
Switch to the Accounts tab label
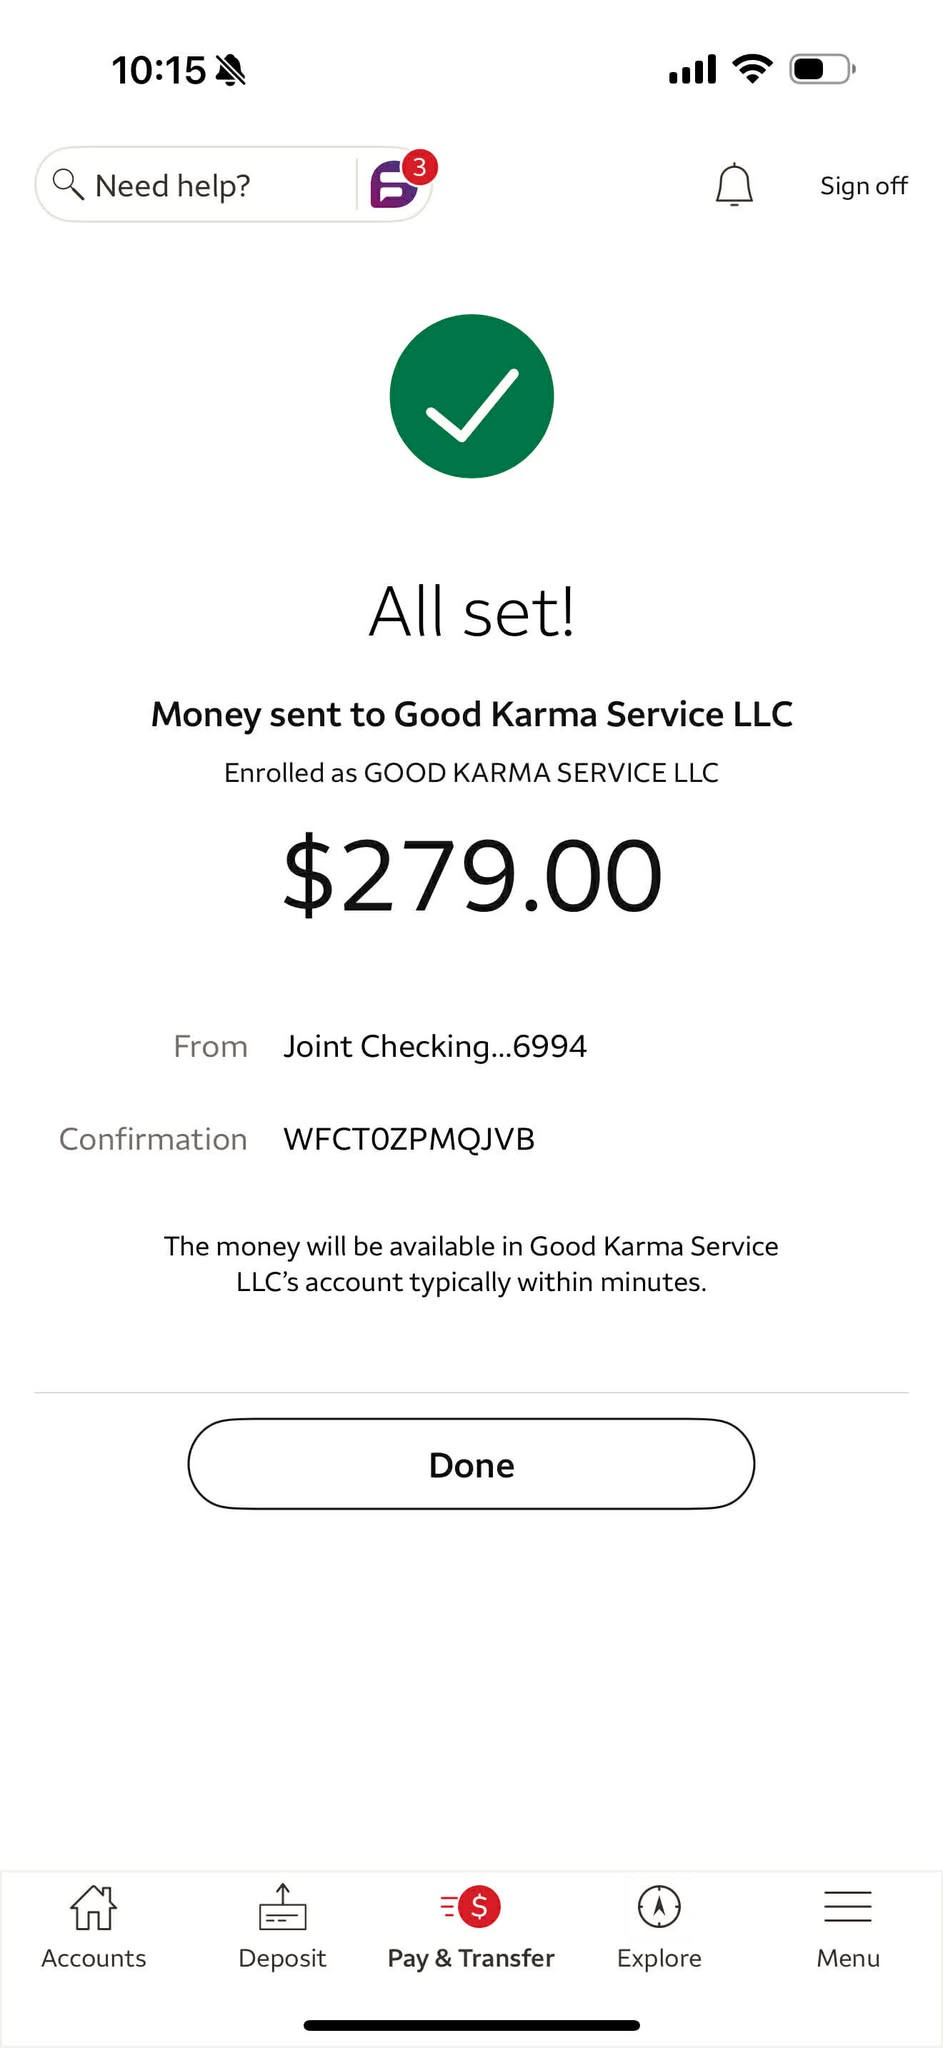(x=93, y=1958)
